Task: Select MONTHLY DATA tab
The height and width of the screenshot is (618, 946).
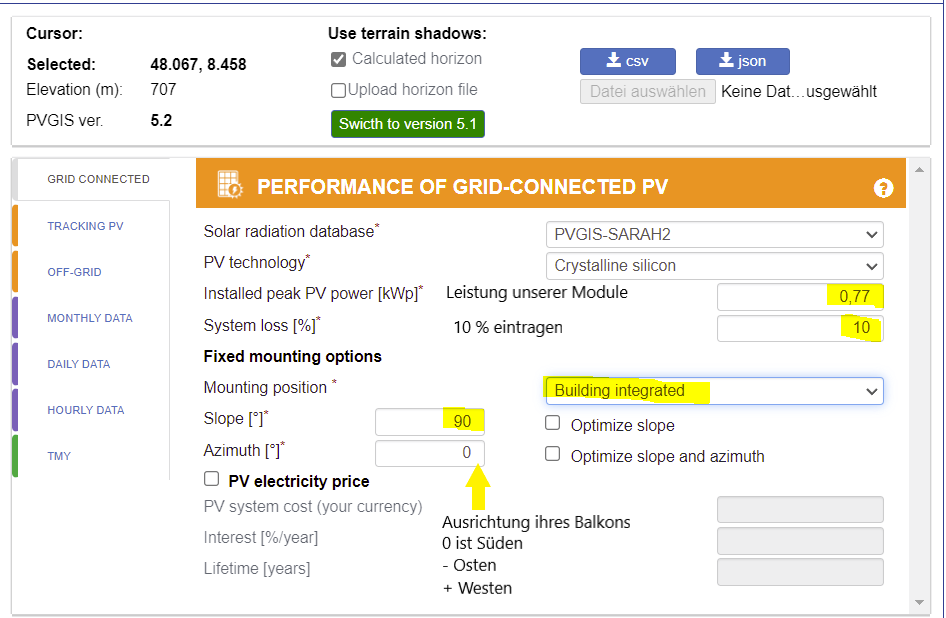Action: coord(90,318)
